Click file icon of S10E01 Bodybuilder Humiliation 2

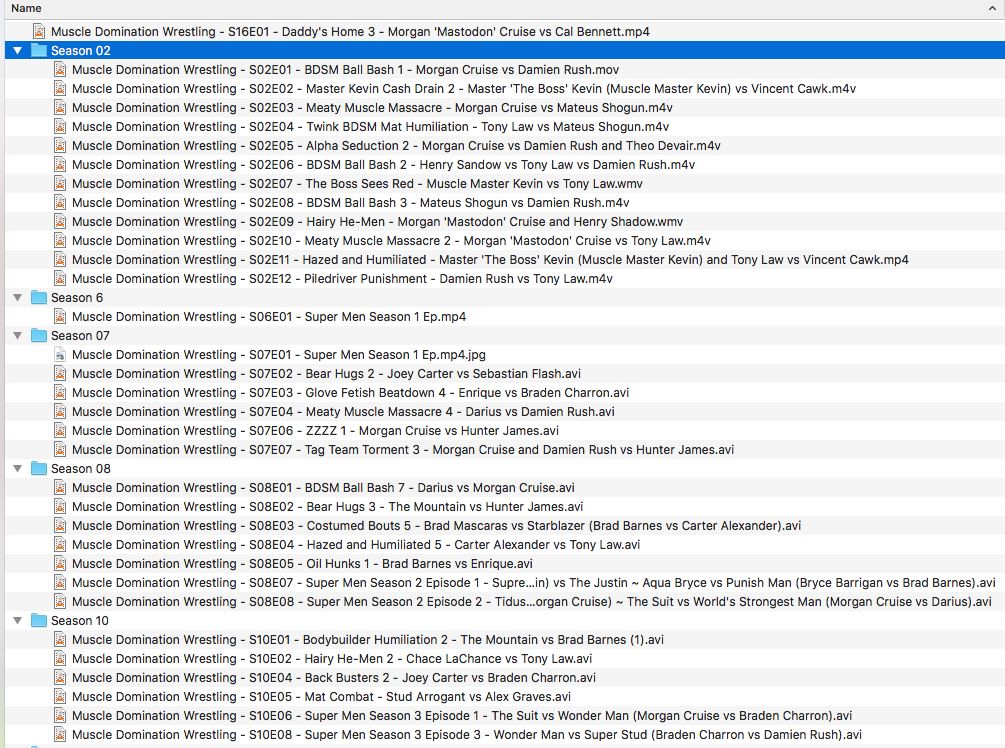point(60,640)
